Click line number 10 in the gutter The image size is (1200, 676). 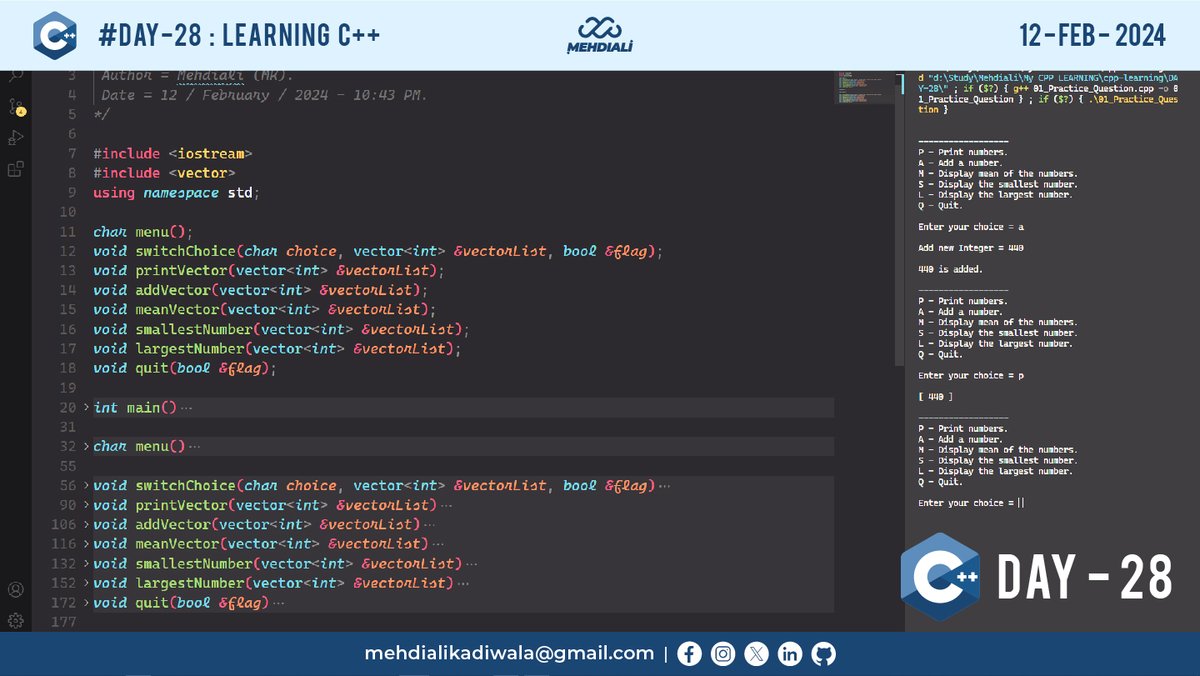coord(68,212)
